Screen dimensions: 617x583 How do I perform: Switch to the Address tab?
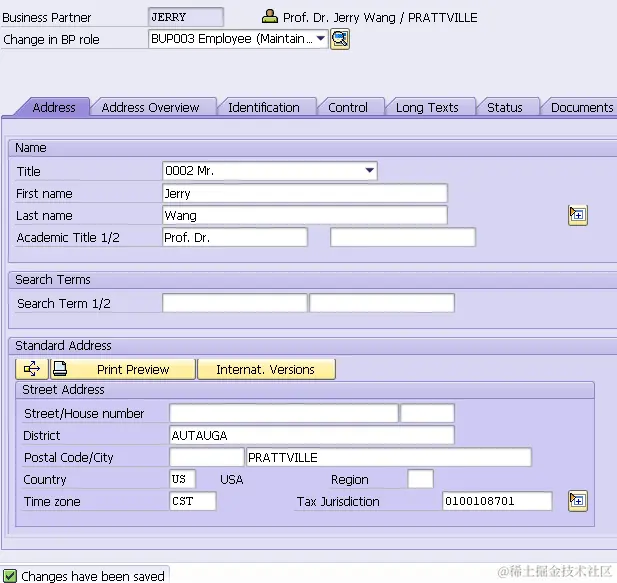click(x=54, y=107)
